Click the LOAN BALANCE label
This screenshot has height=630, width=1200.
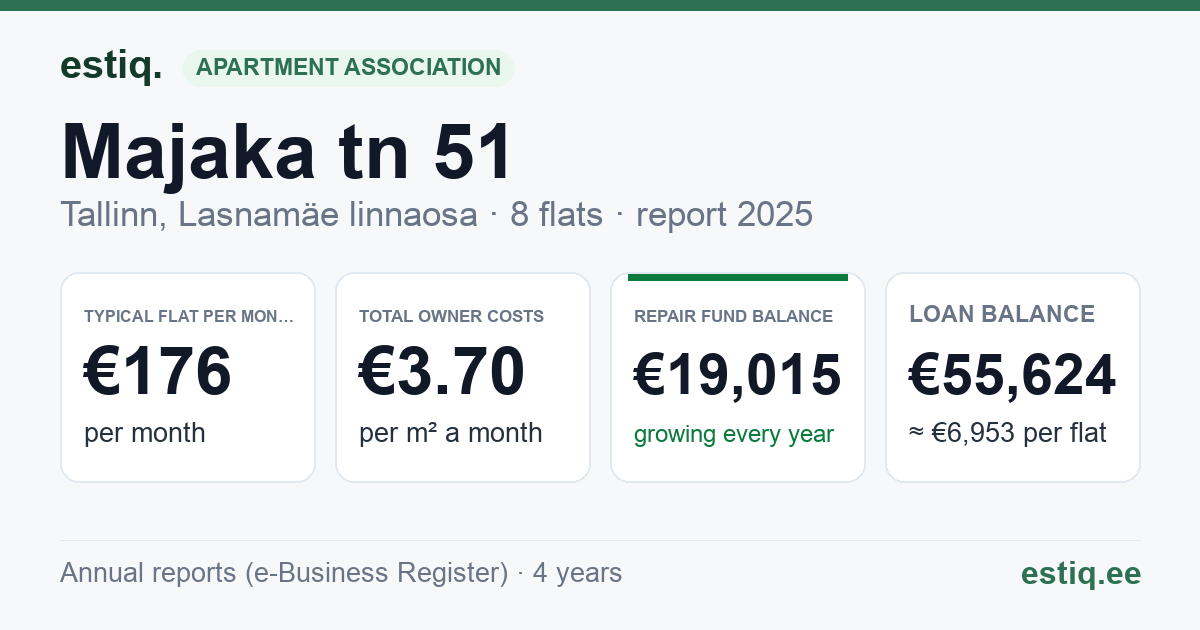(1002, 314)
